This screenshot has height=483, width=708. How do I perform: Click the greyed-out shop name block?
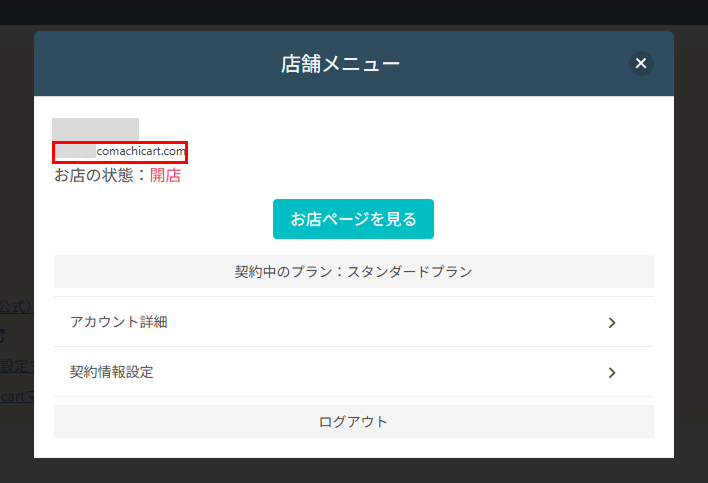tap(95, 129)
